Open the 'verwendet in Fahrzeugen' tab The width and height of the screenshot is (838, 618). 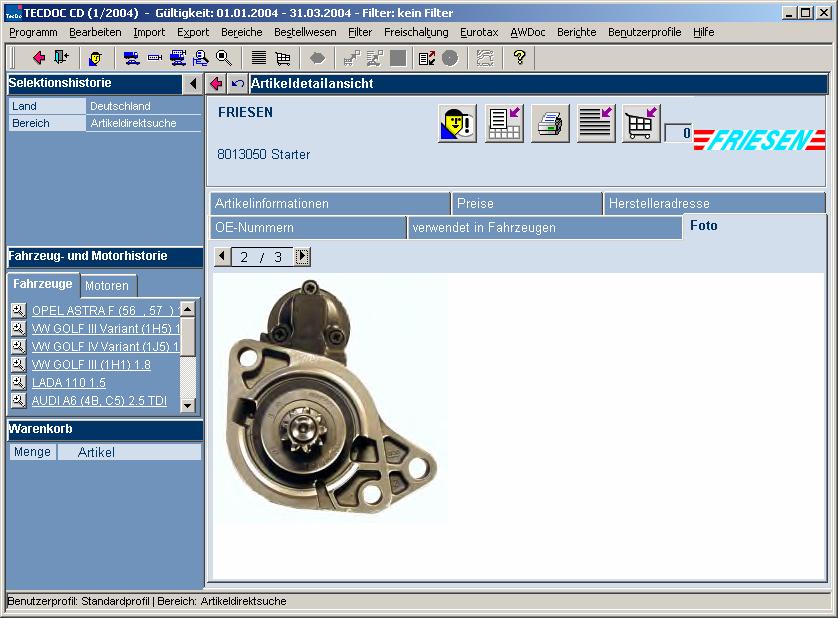tap(545, 228)
